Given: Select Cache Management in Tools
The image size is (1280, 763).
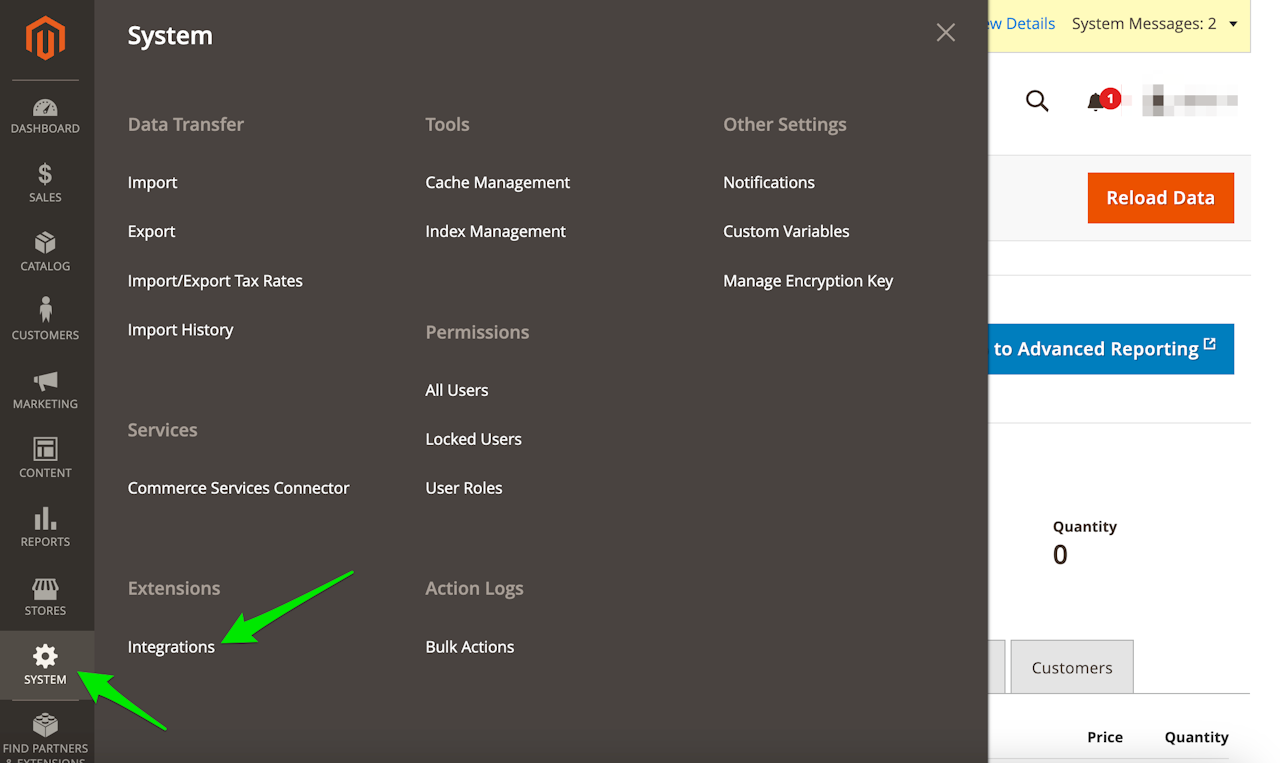Looking at the screenshot, I should (497, 182).
